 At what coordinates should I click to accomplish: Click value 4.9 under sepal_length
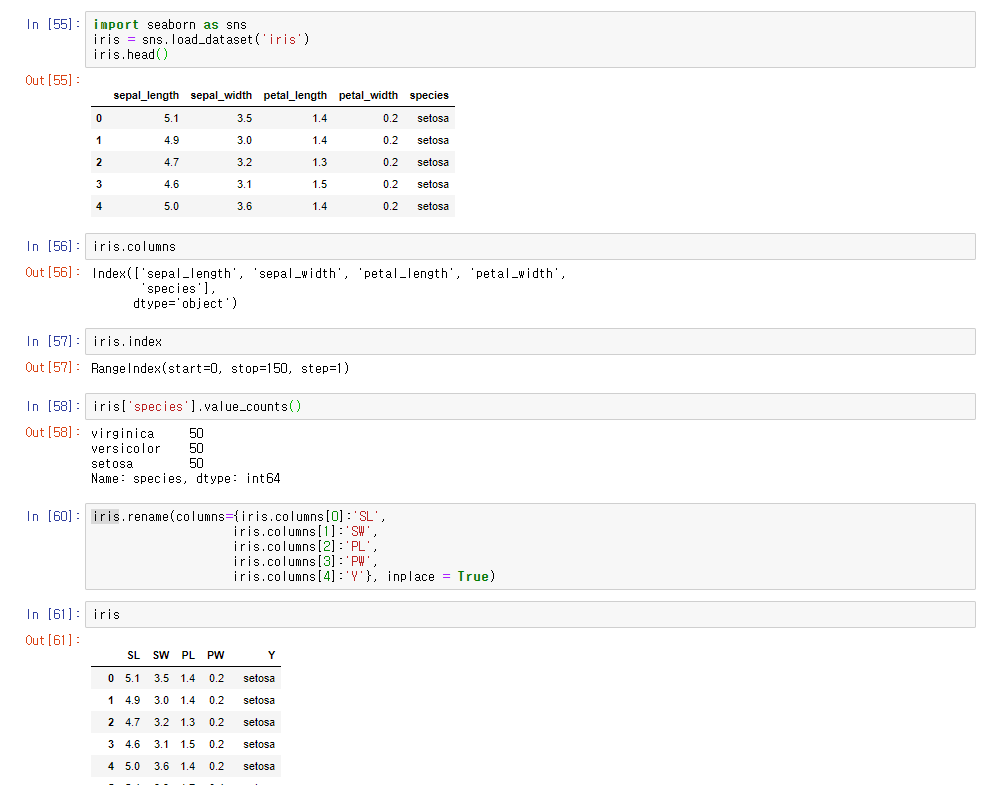pos(171,140)
